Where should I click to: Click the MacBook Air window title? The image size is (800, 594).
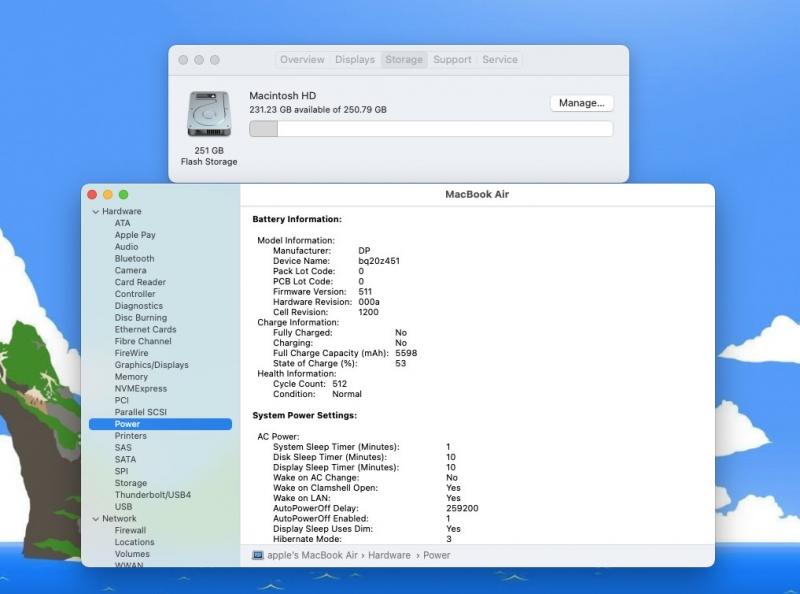477,194
